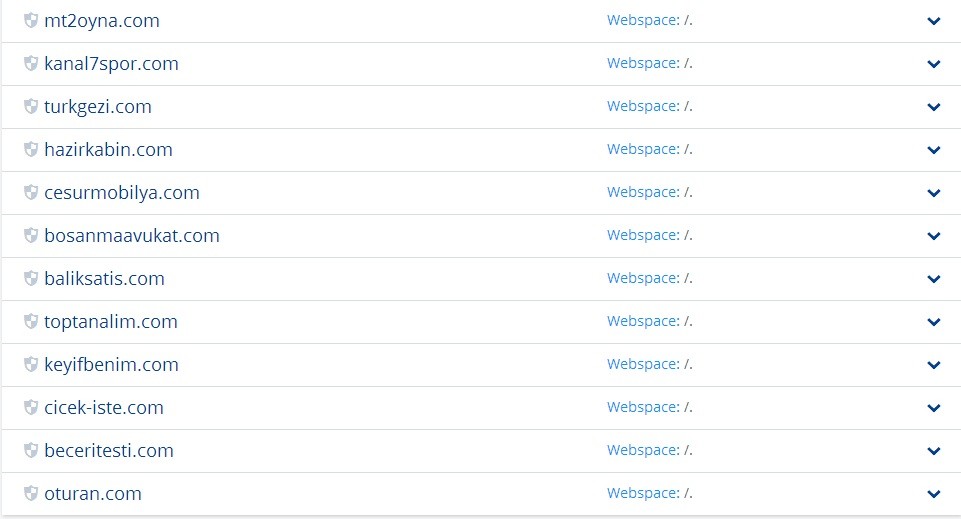961x519 pixels.
Task: Click the shield icon beside keyifbenim.com
Action: coord(31,364)
